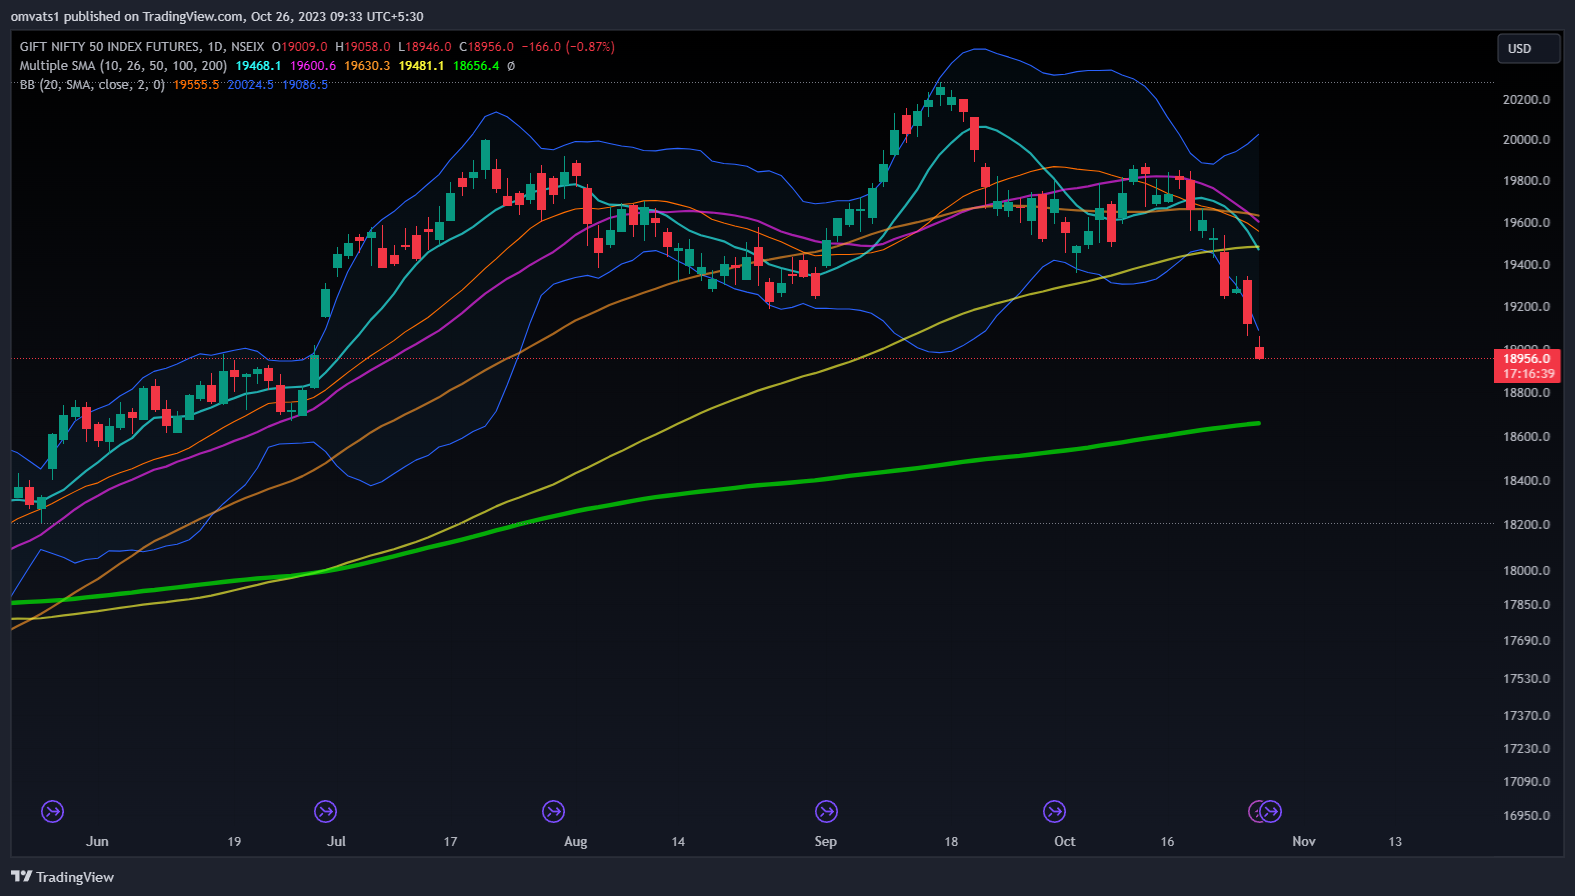Open the event marker above the Jul label
The image size is (1575, 896).
pos(325,811)
